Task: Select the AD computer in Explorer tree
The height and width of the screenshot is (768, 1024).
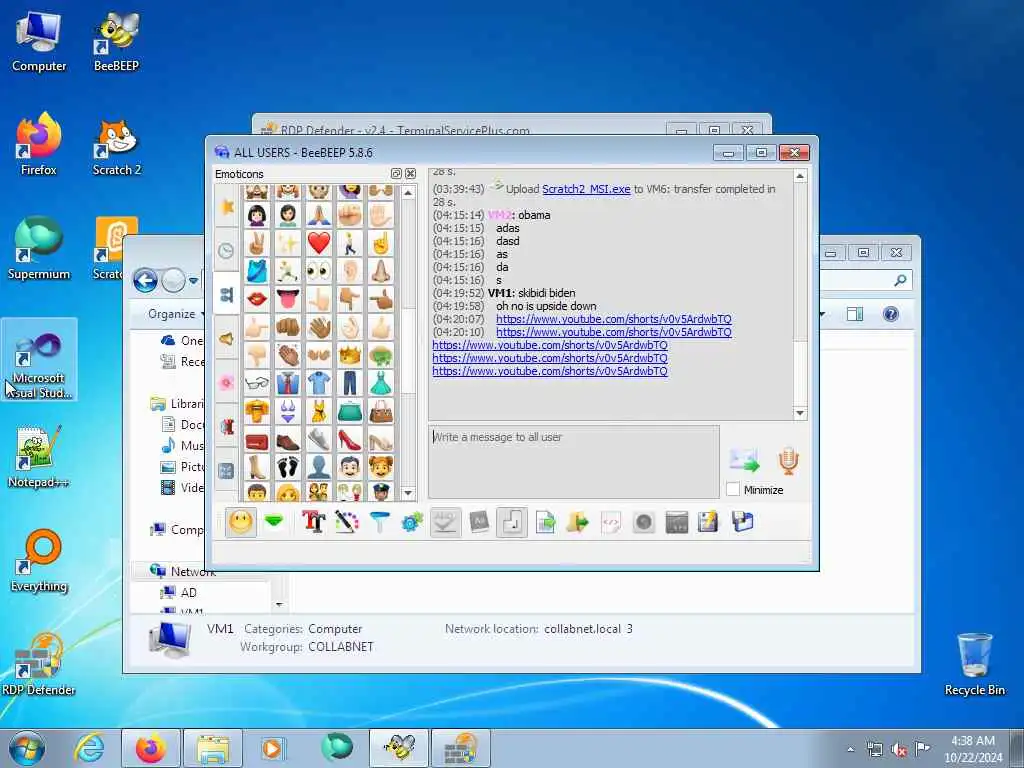Action: [188, 592]
